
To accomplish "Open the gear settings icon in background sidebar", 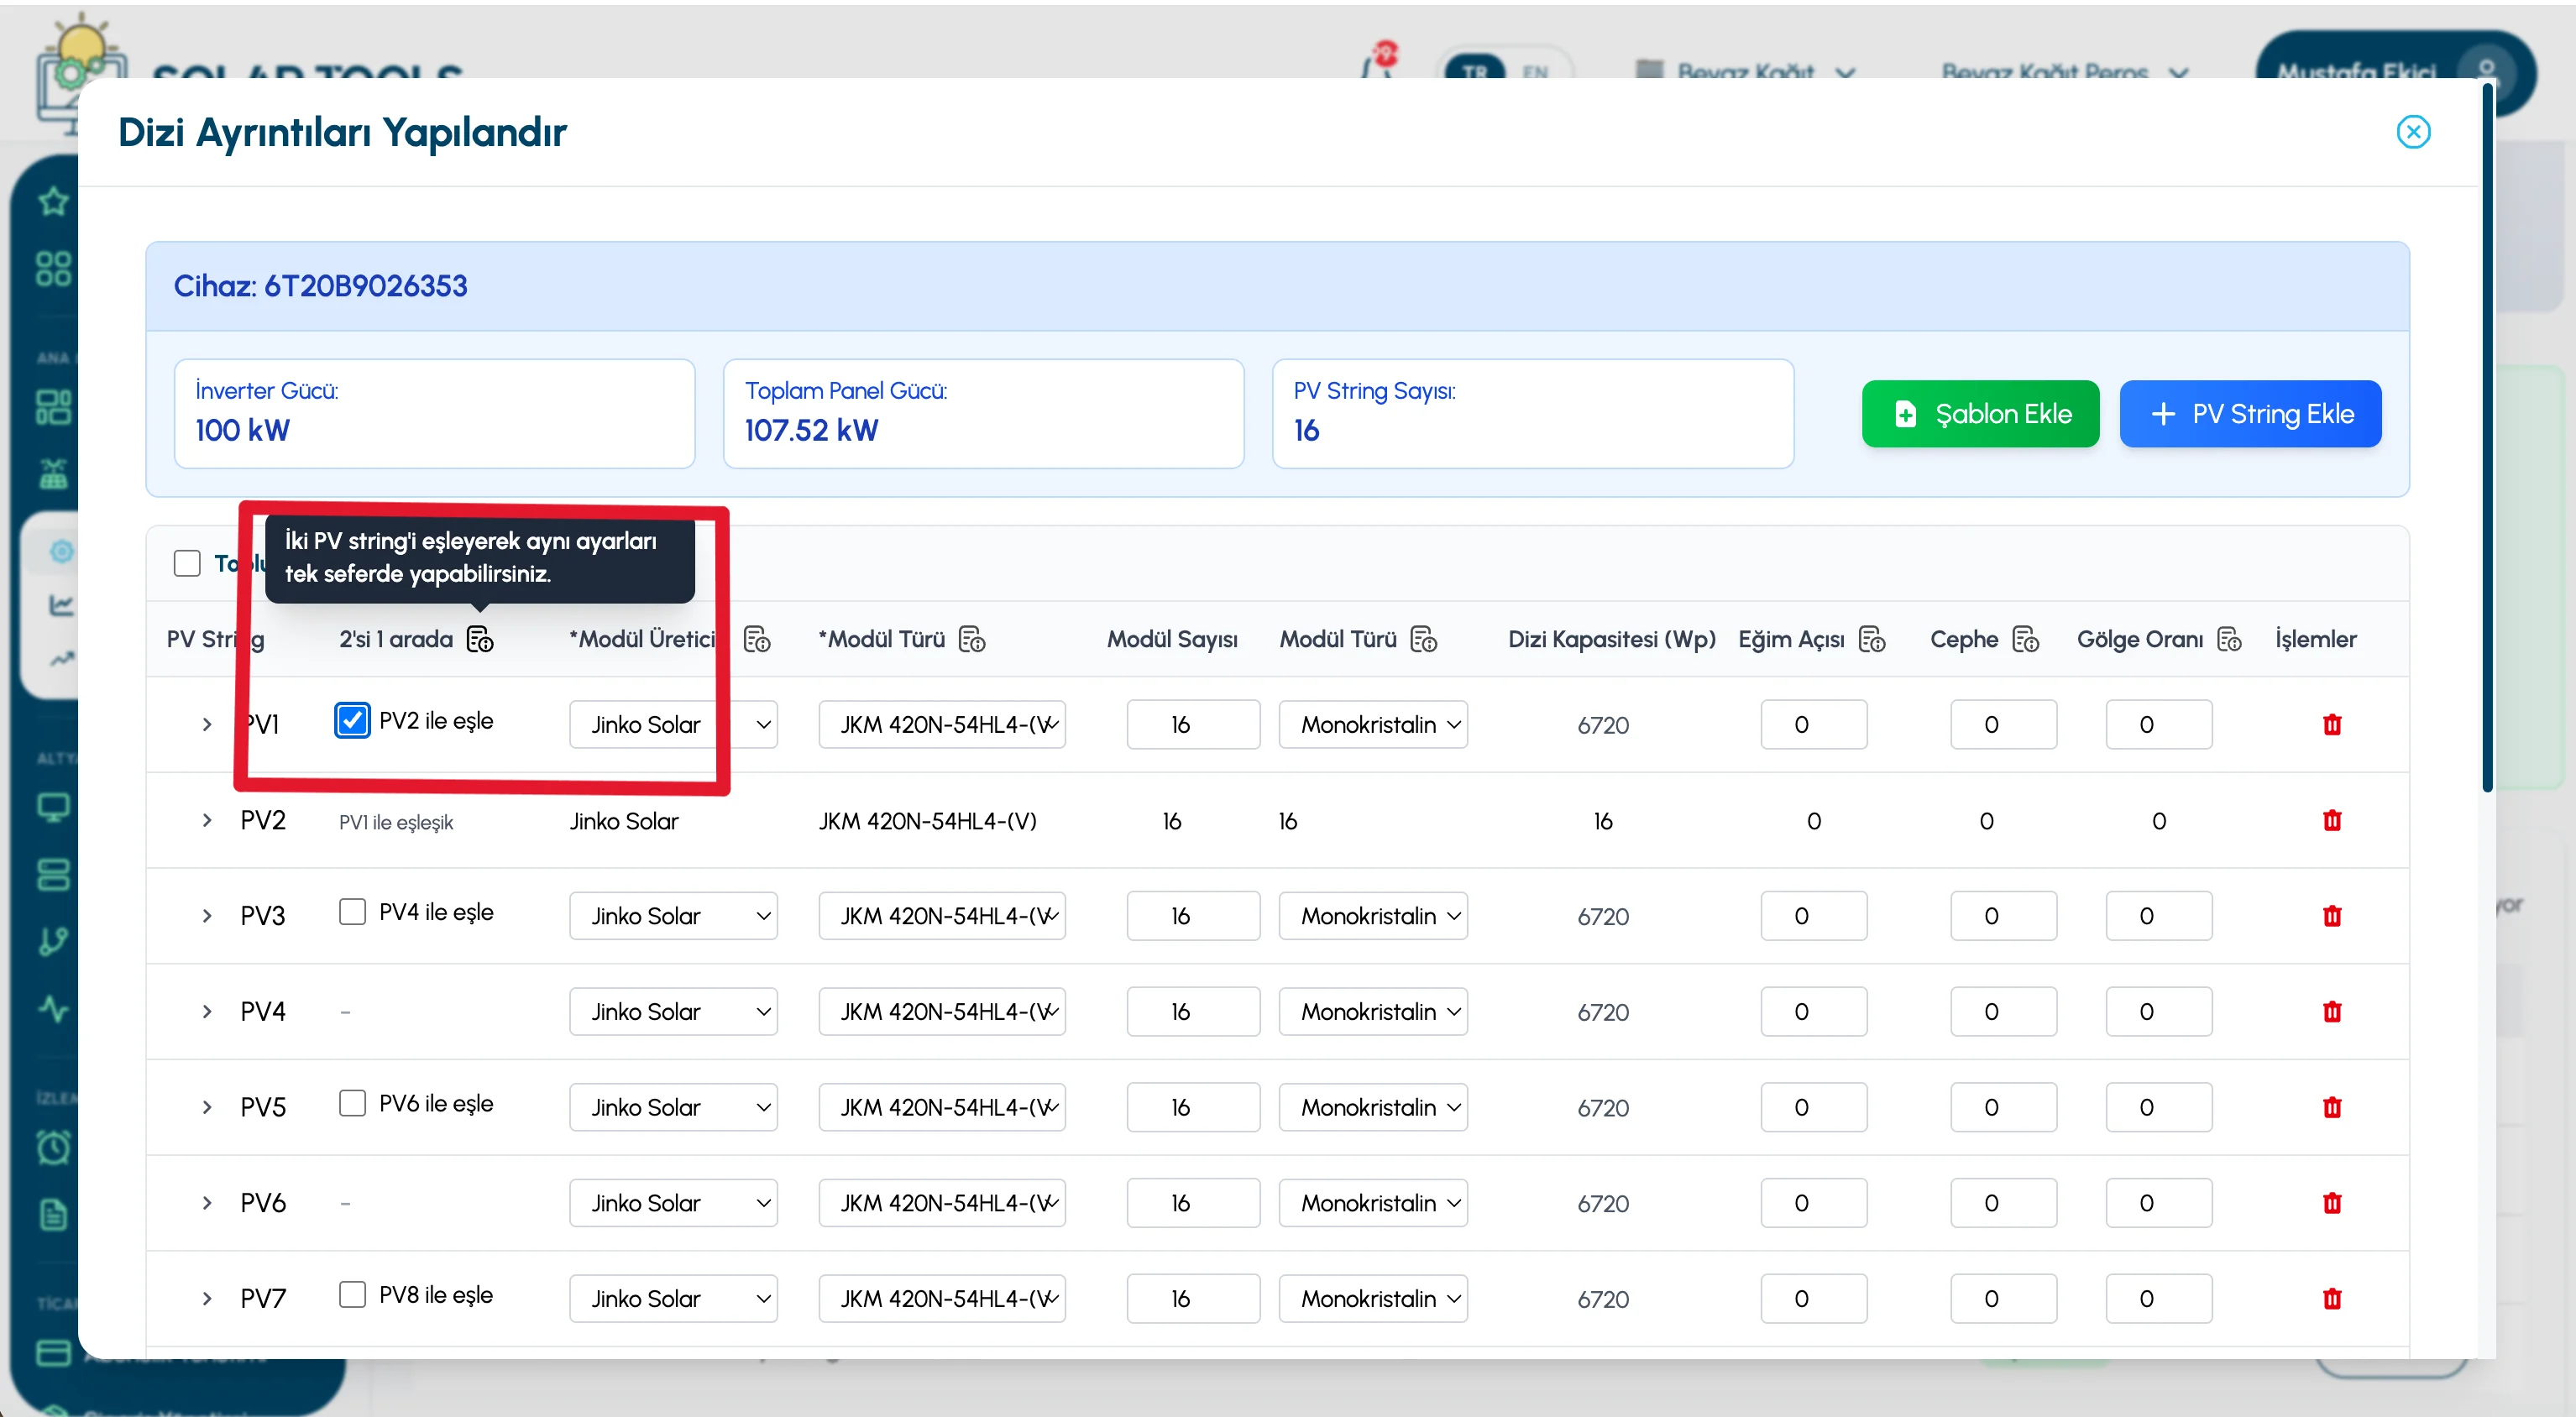I will coord(61,551).
